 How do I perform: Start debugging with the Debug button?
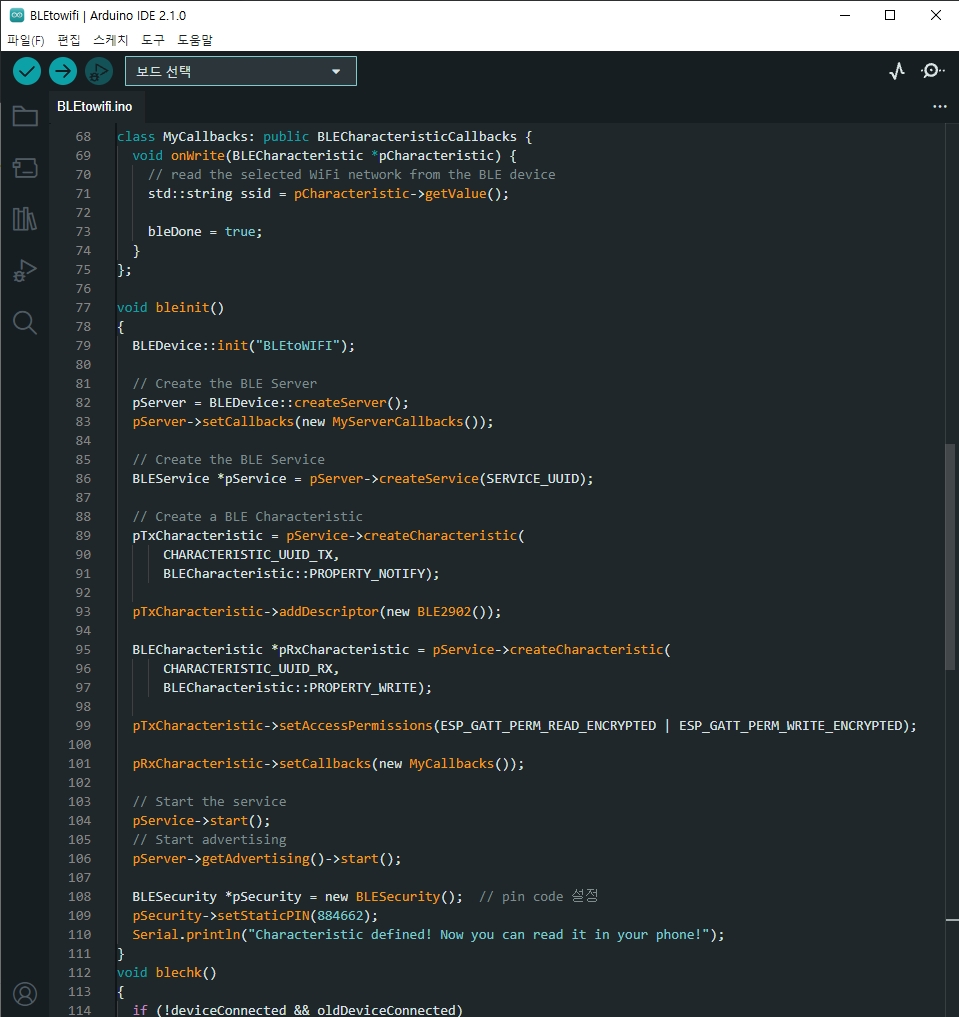[98, 71]
